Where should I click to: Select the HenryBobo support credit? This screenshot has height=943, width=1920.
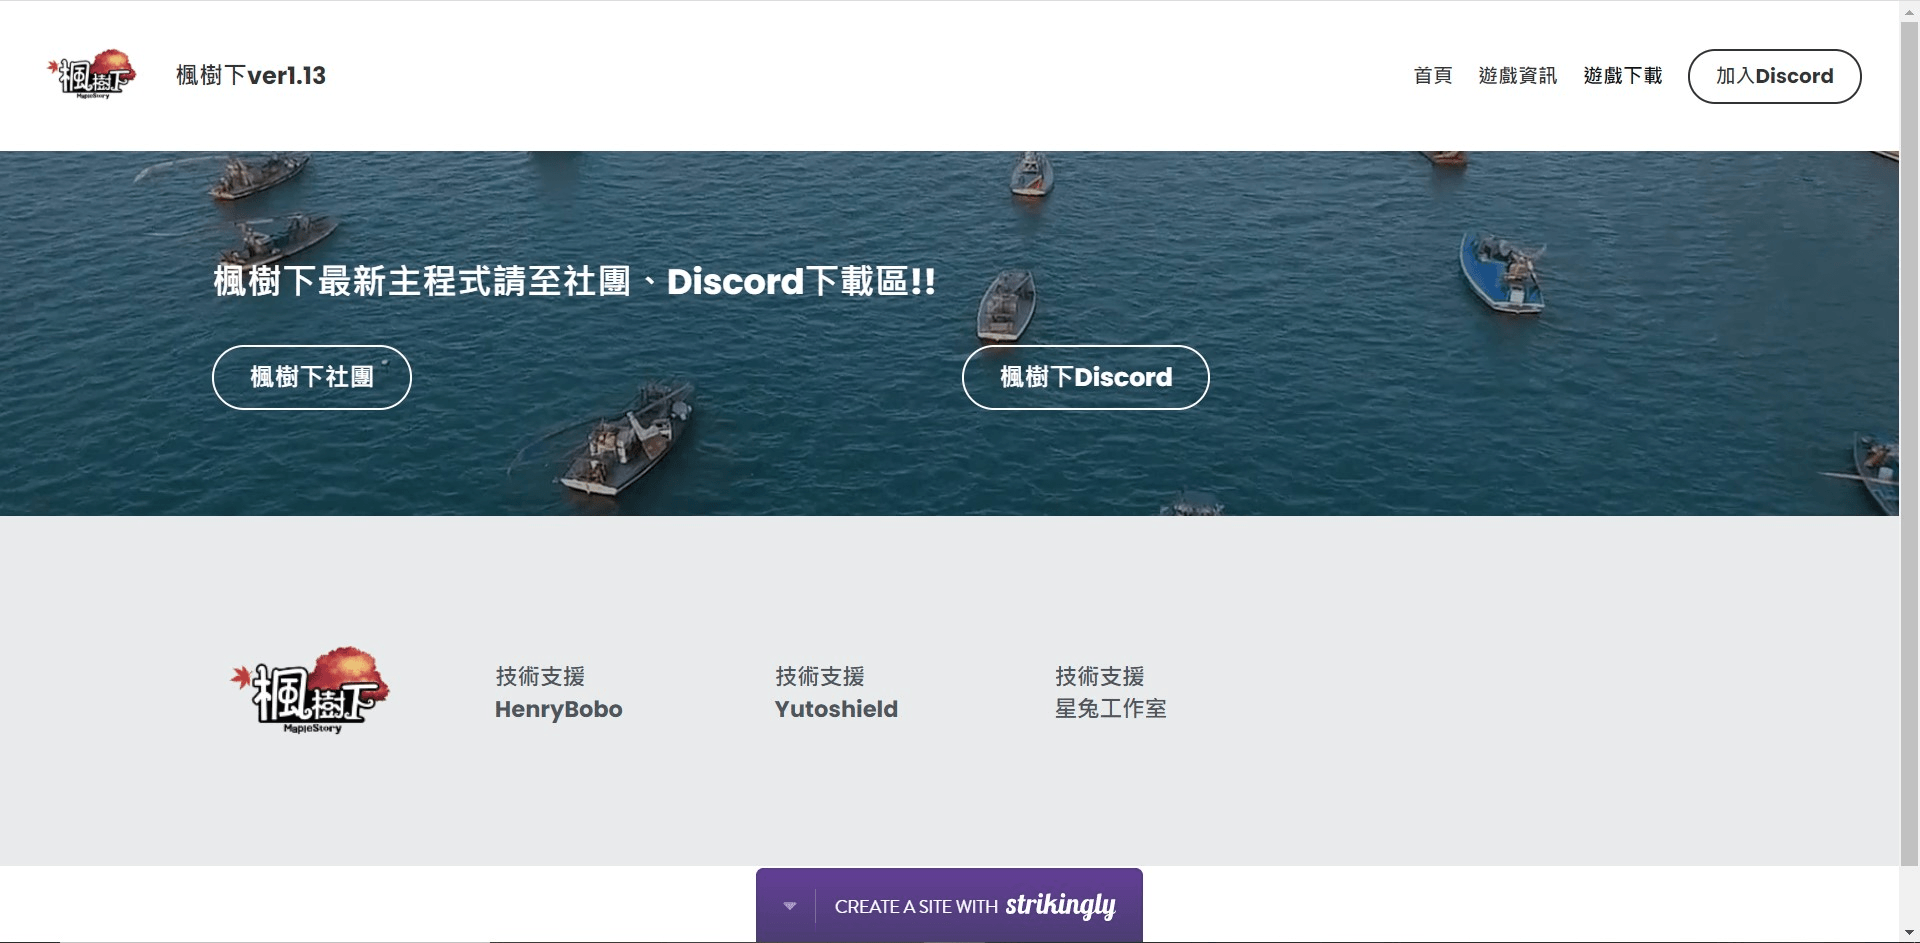pyautogui.click(x=557, y=709)
